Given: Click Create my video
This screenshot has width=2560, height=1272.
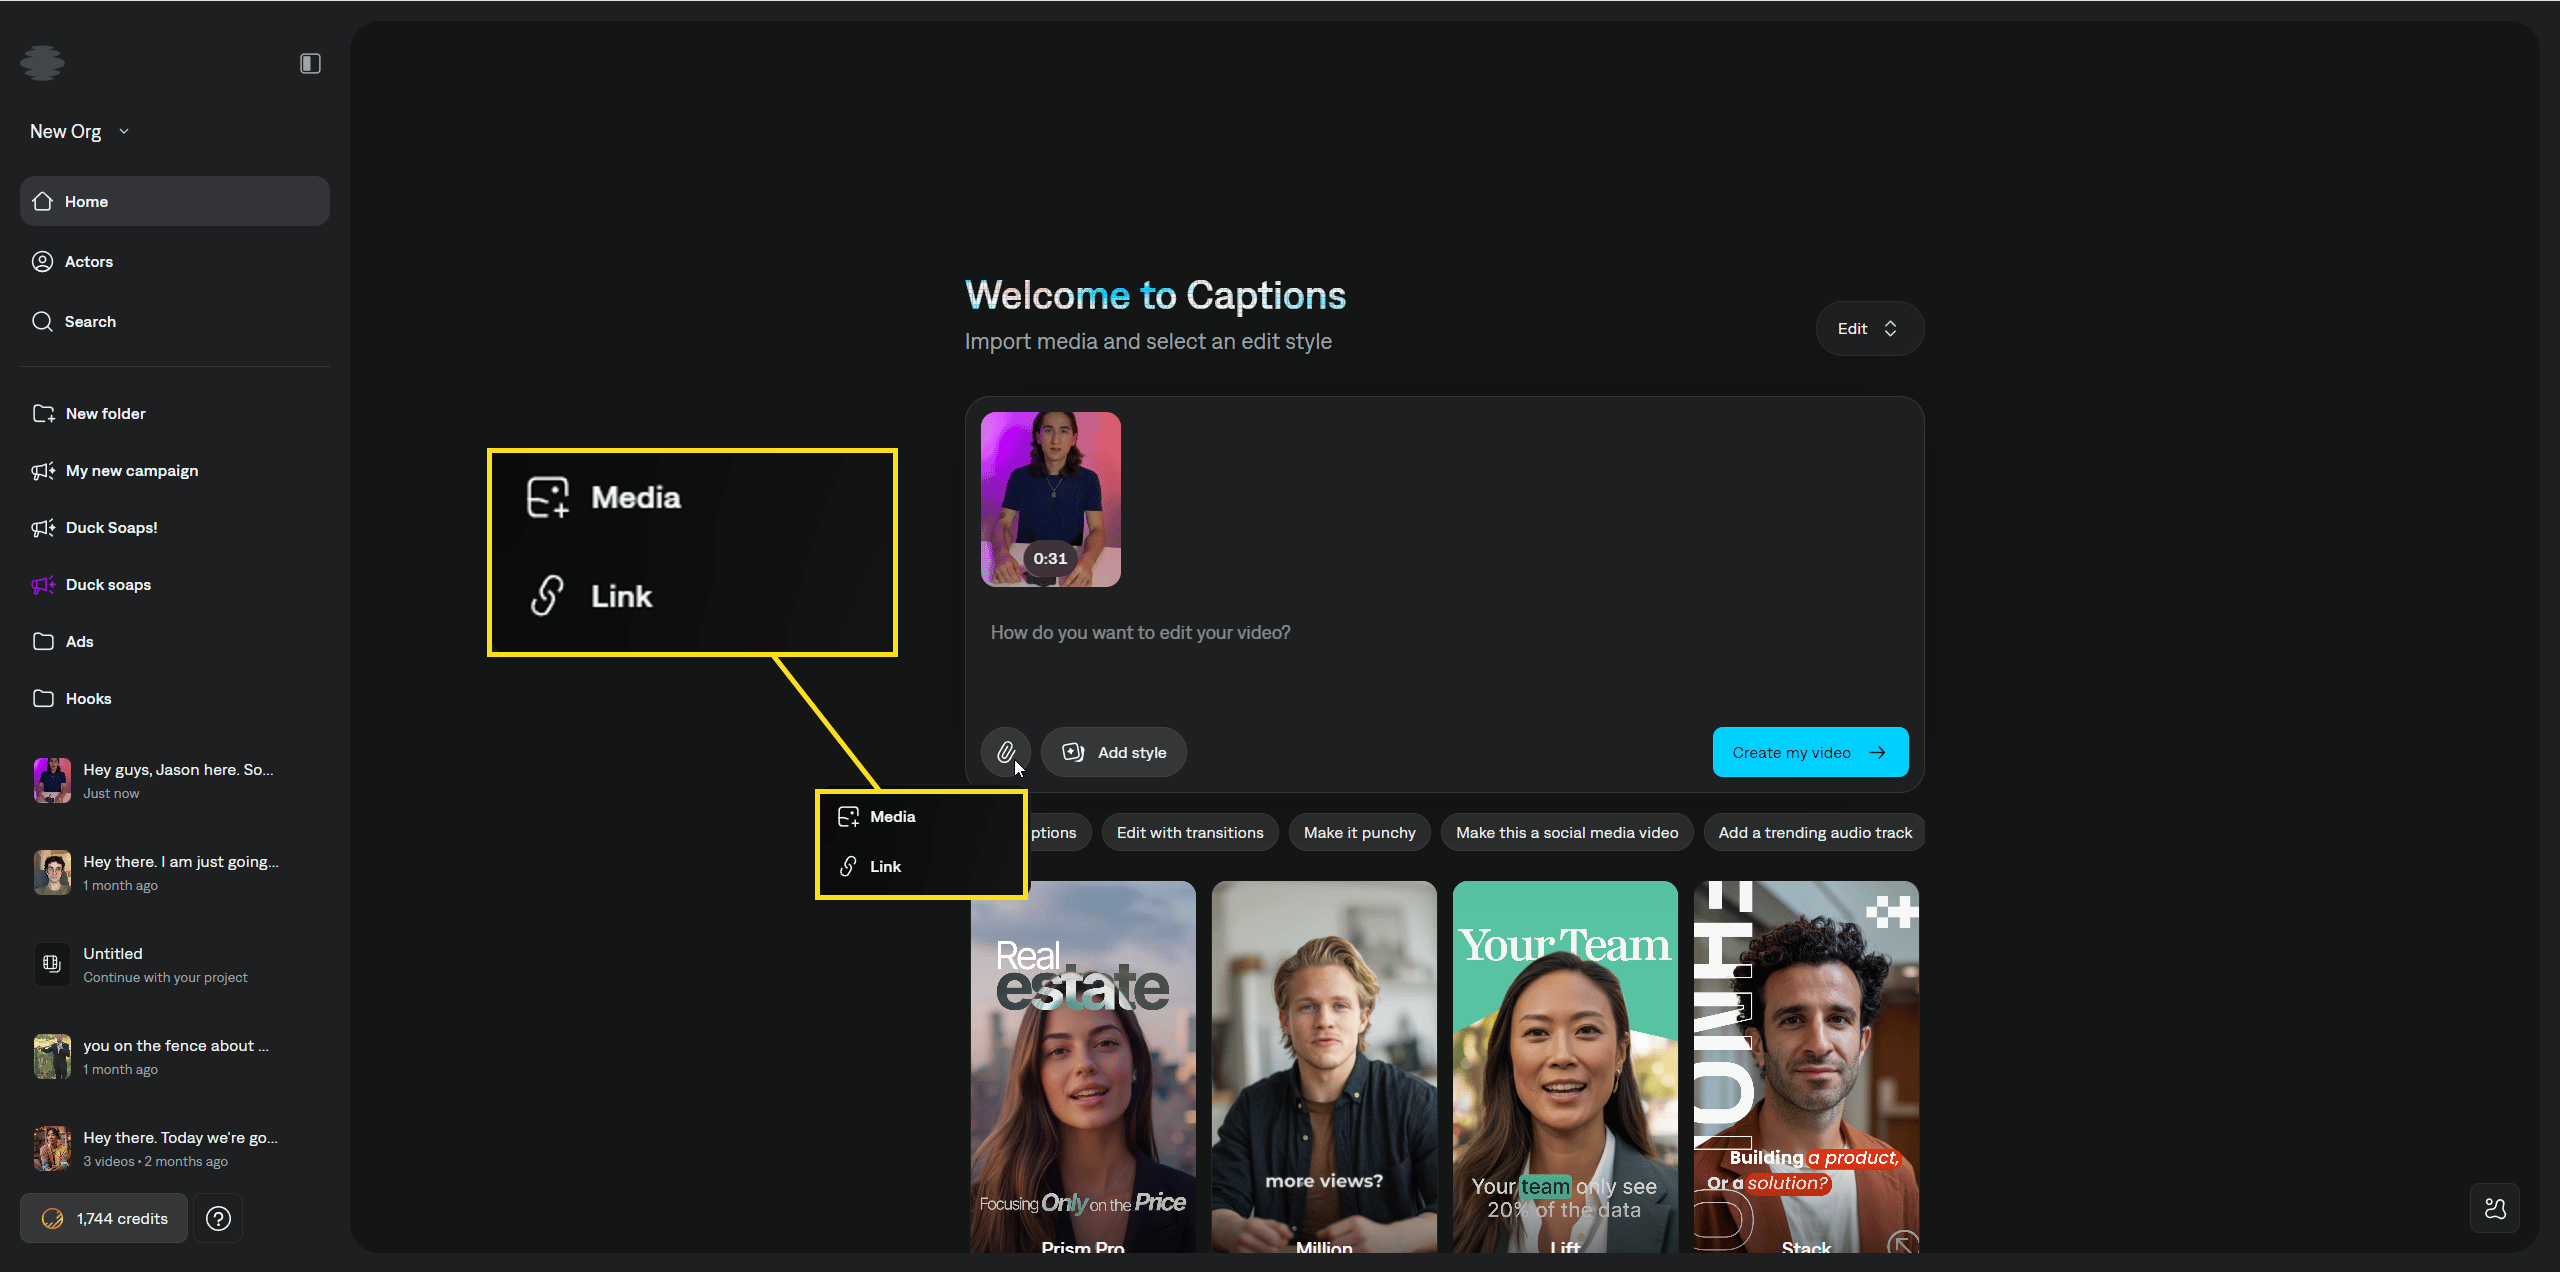Looking at the screenshot, I should tap(1810, 752).
